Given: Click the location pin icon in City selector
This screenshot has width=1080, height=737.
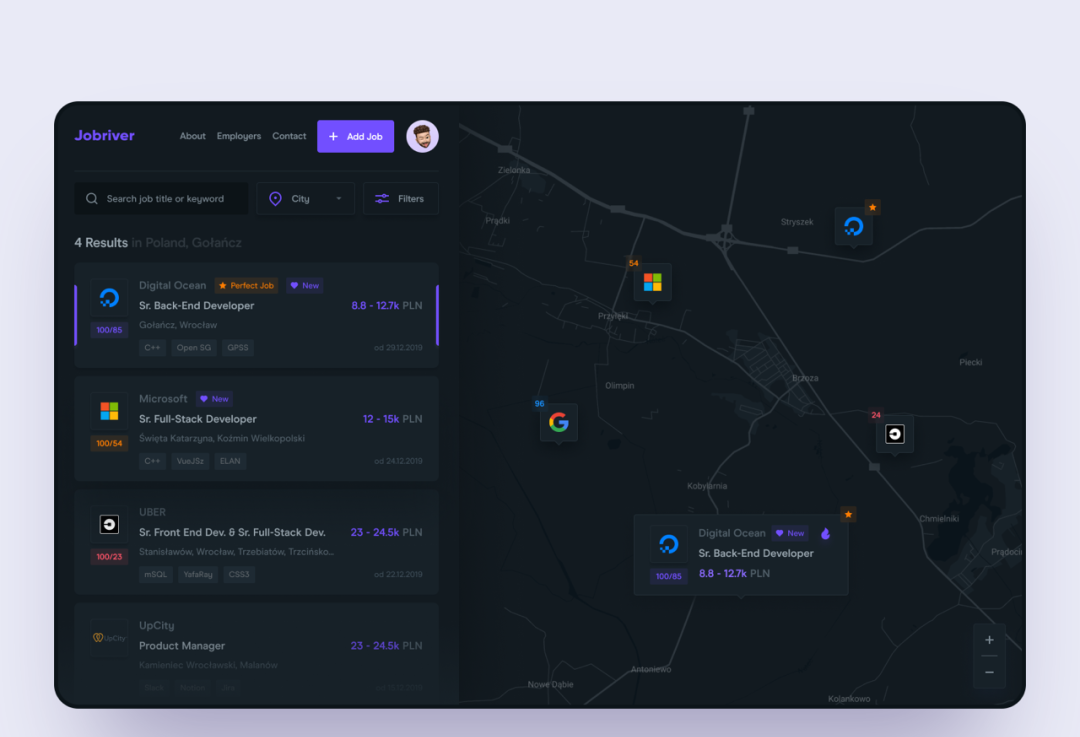Looking at the screenshot, I should pyautogui.click(x=275, y=198).
